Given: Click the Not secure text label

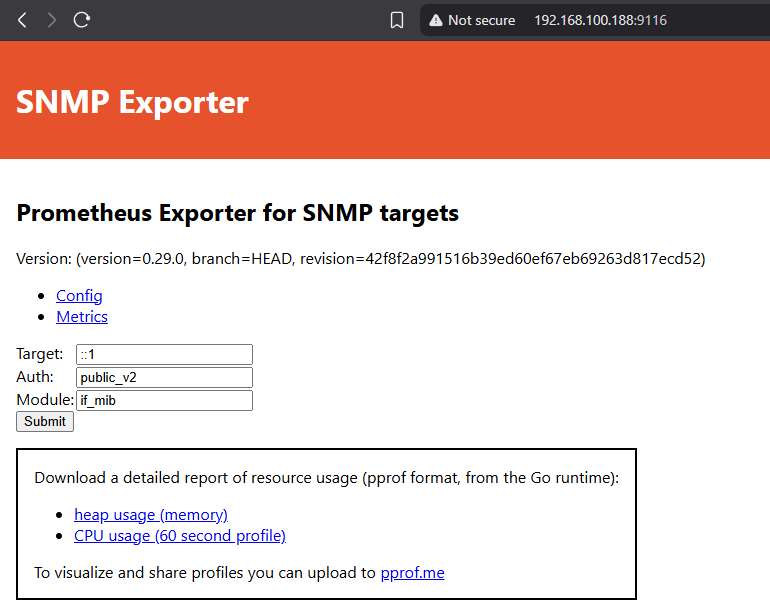Looking at the screenshot, I should click(481, 20).
